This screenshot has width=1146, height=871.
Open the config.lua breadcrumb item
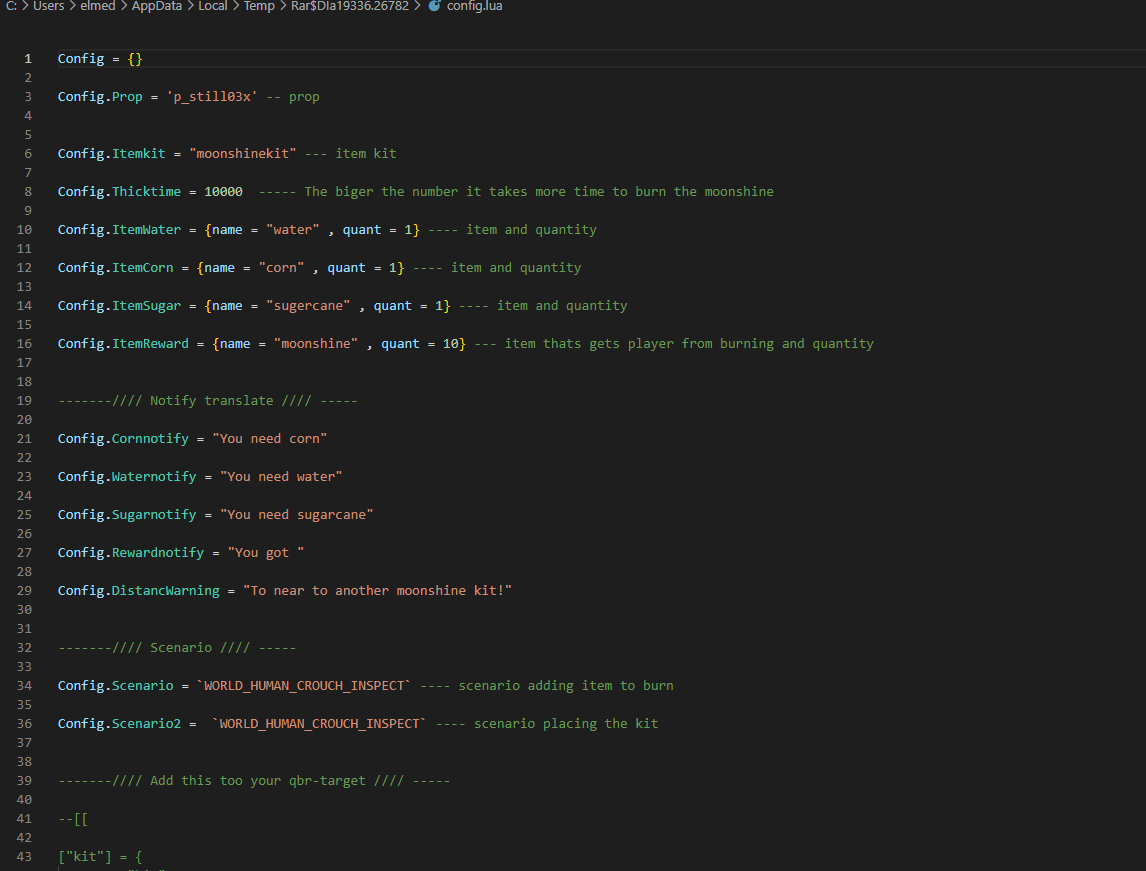(474, 6)
